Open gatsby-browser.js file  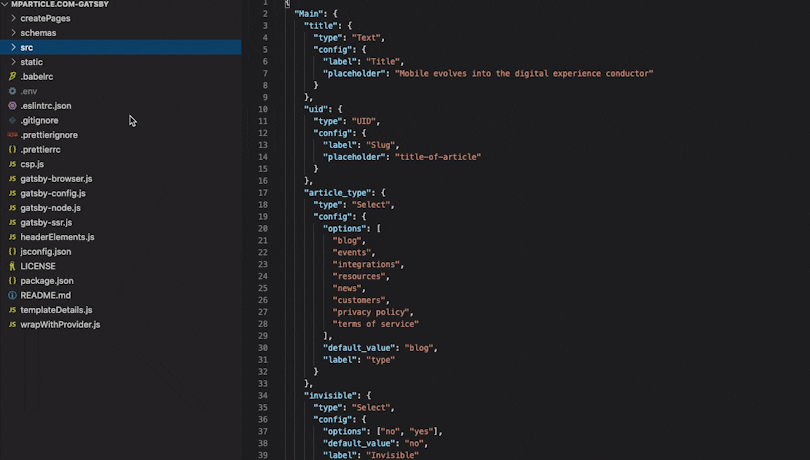coord(56,178)
